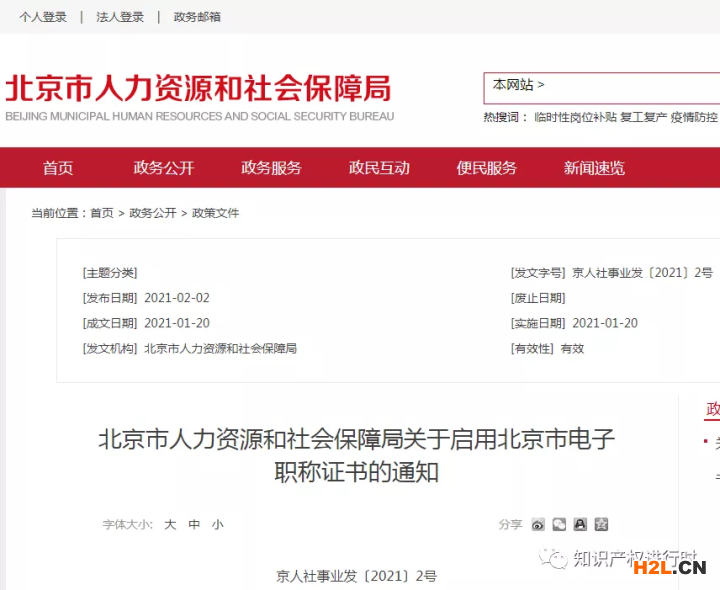The image size is (720, 590).
Task: Click 政策文件 in the breadcrumb
Action: pos(216,213)
